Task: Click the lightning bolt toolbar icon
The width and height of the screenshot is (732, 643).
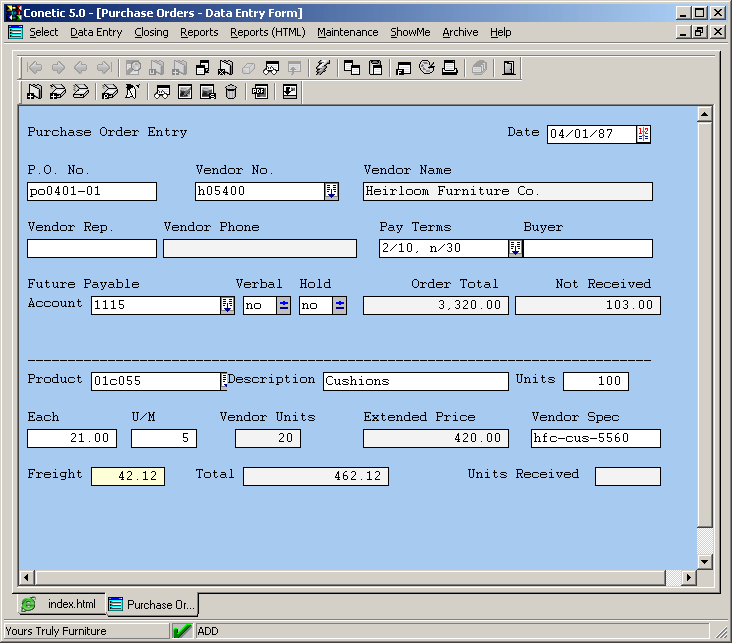Action: [322, 68]
